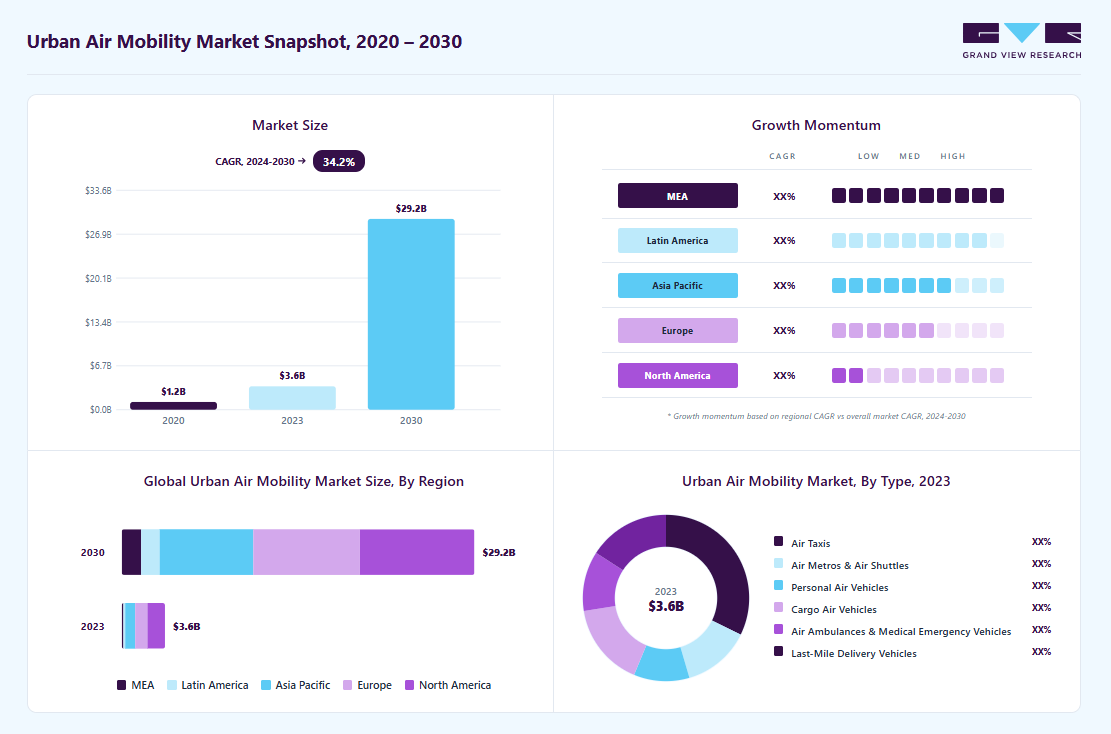Click the Cargo Air Vehicles legend swatch
The height and width of the screenshot is (734, 1111).
pyautogui.click(x=778, y=607)
